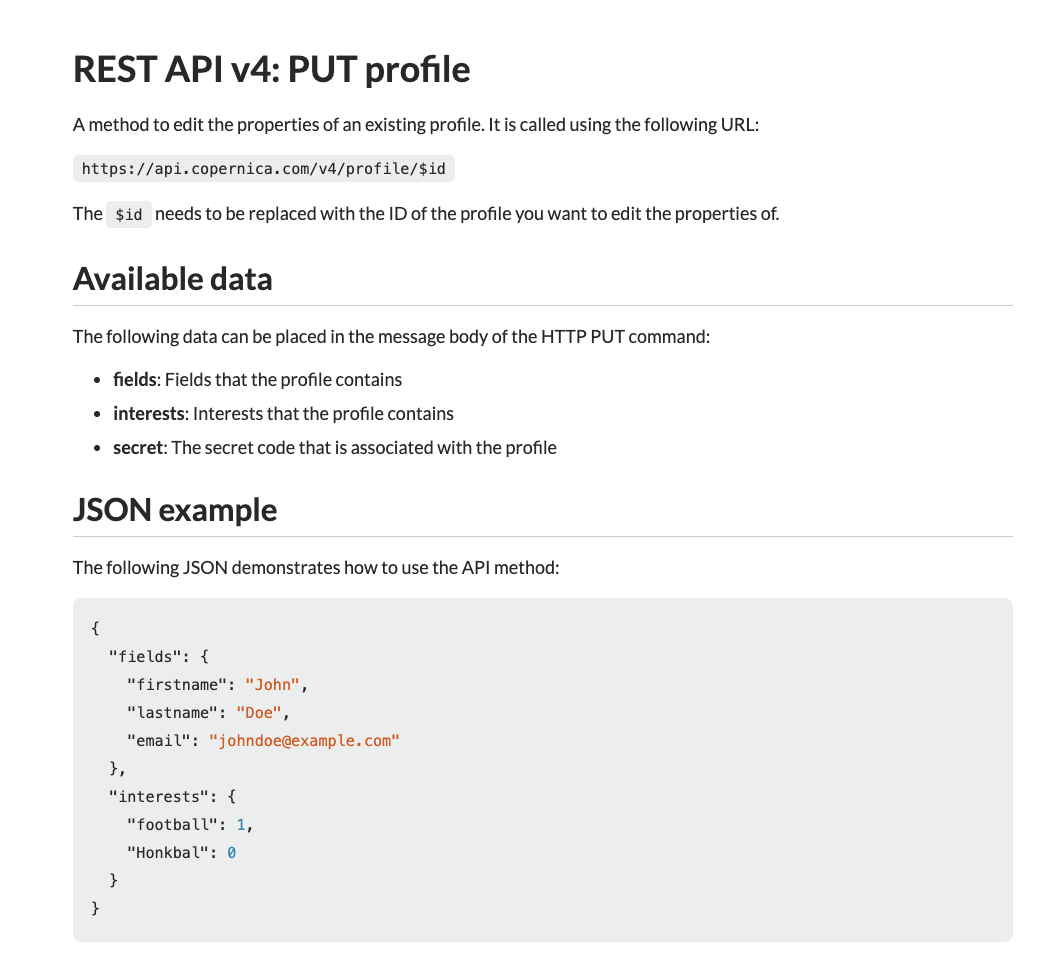Click the api.copernica.com profile URL code

(263, 169)
